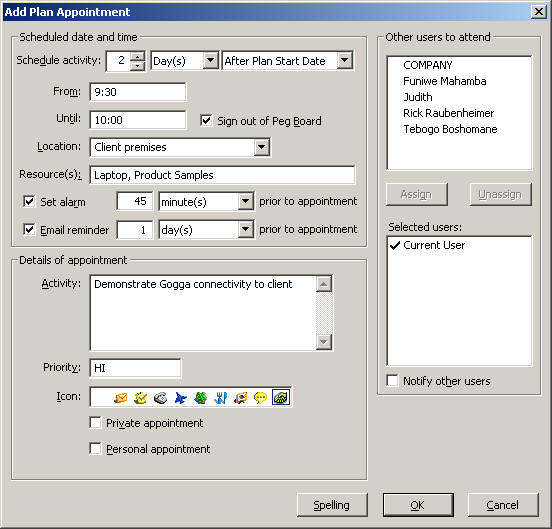Choose the envelope mail icon
This screenshot has width=552, height=529.
point(120,398)
